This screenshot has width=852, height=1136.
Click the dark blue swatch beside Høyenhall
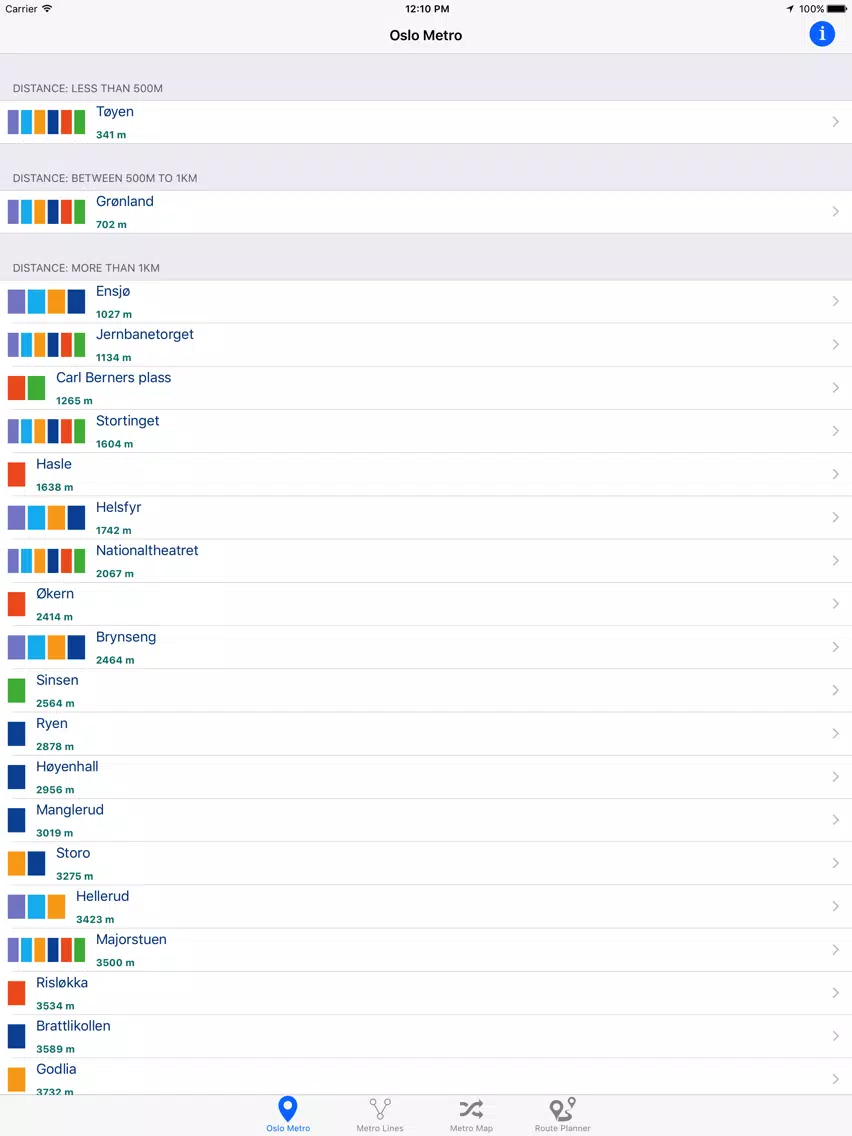17,777
